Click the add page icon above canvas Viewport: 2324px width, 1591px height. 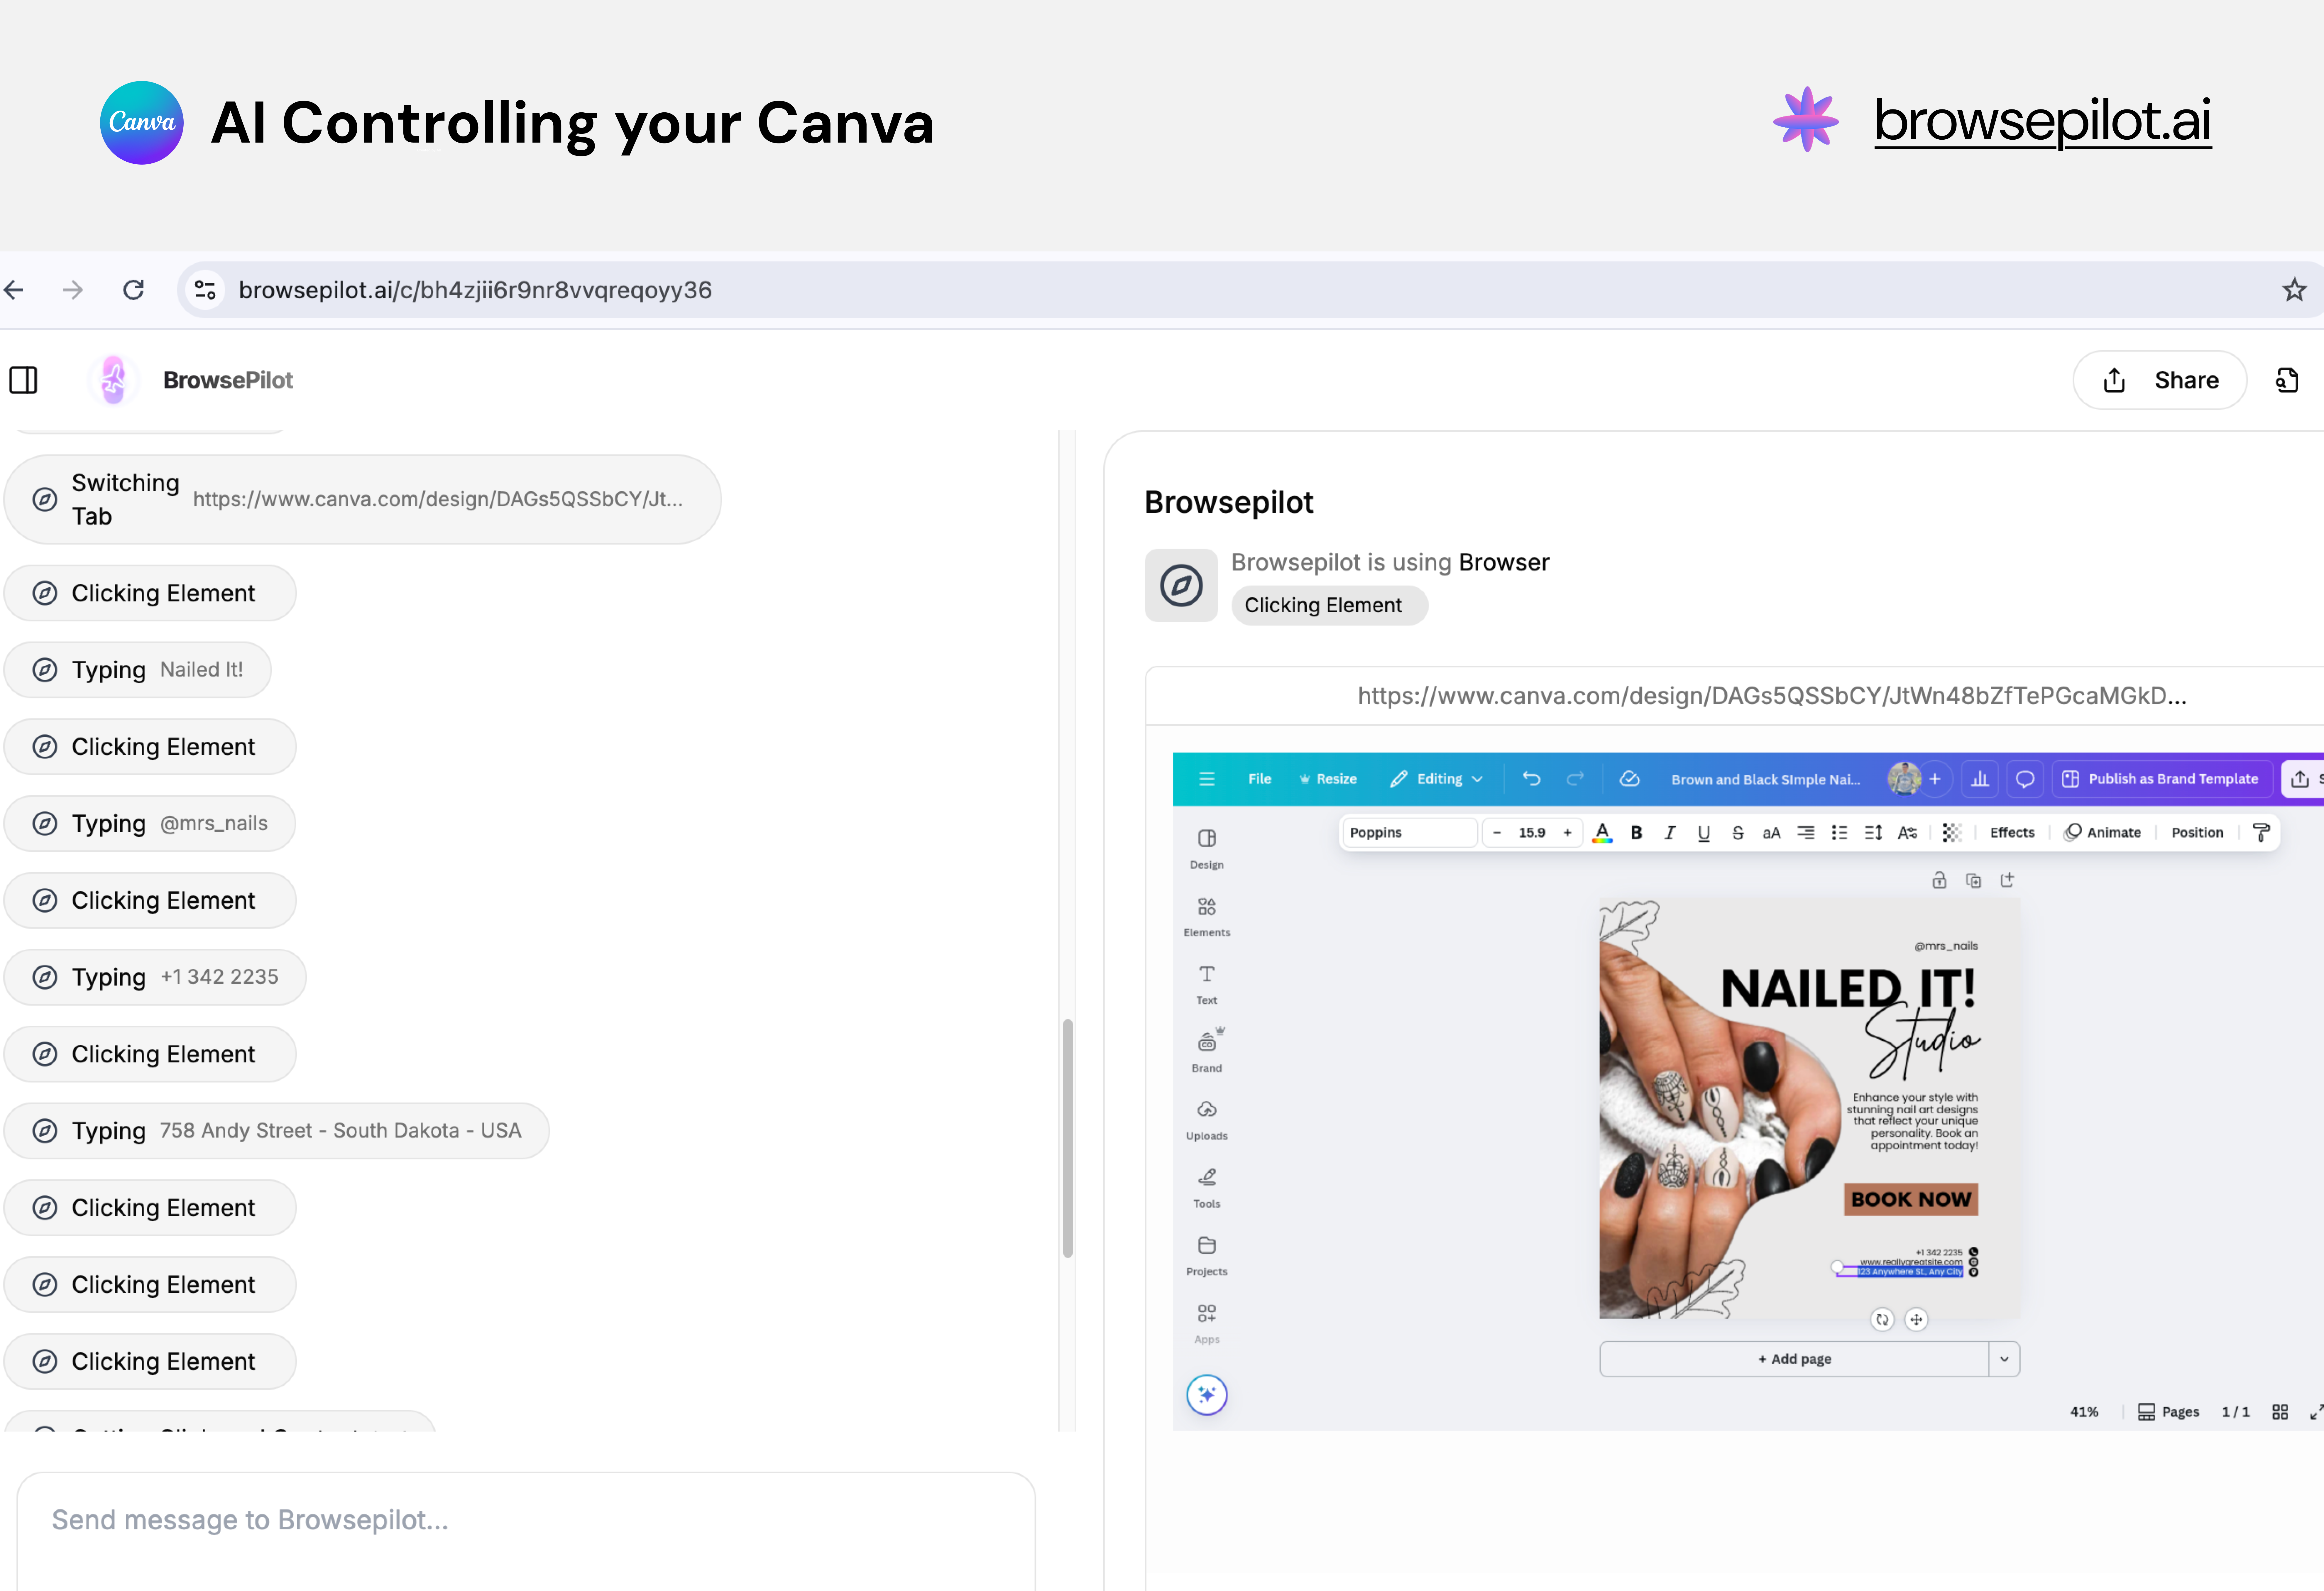[2007, 880]
